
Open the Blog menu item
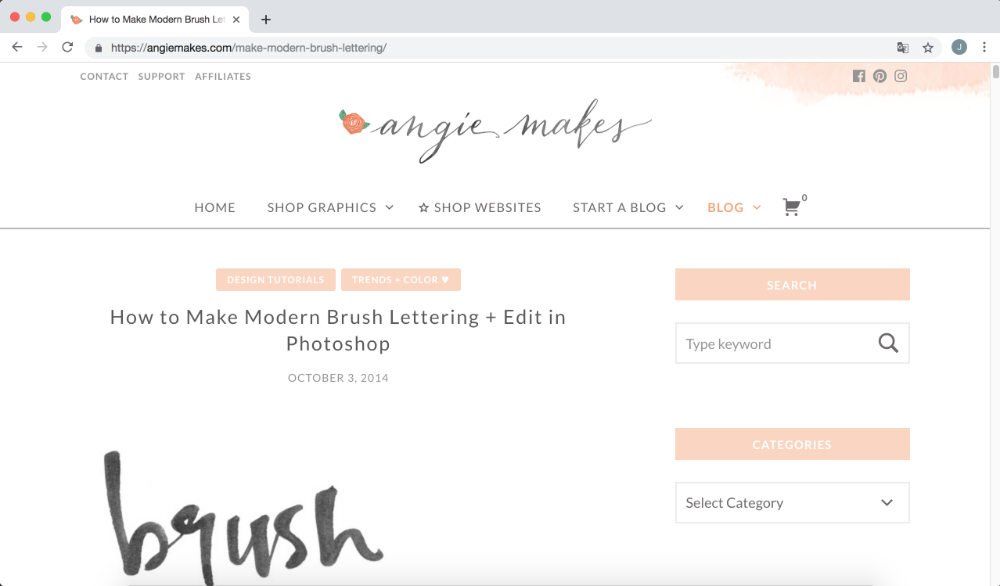(725, 207)
